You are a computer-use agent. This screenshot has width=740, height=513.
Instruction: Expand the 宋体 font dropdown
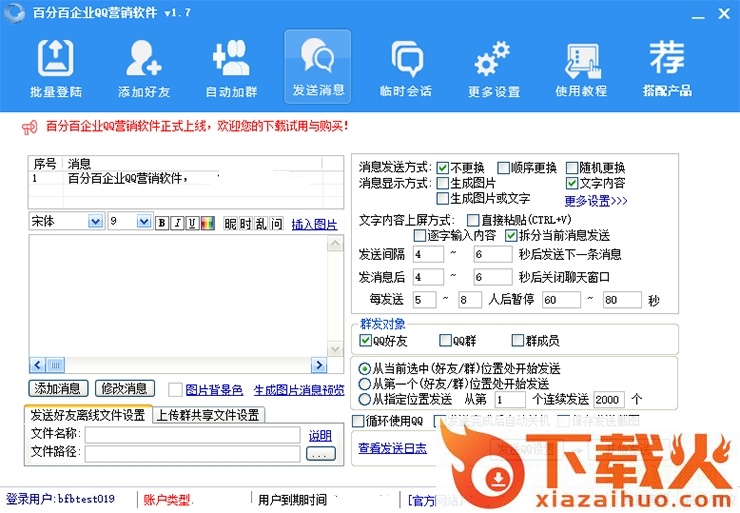coord(95,222)
